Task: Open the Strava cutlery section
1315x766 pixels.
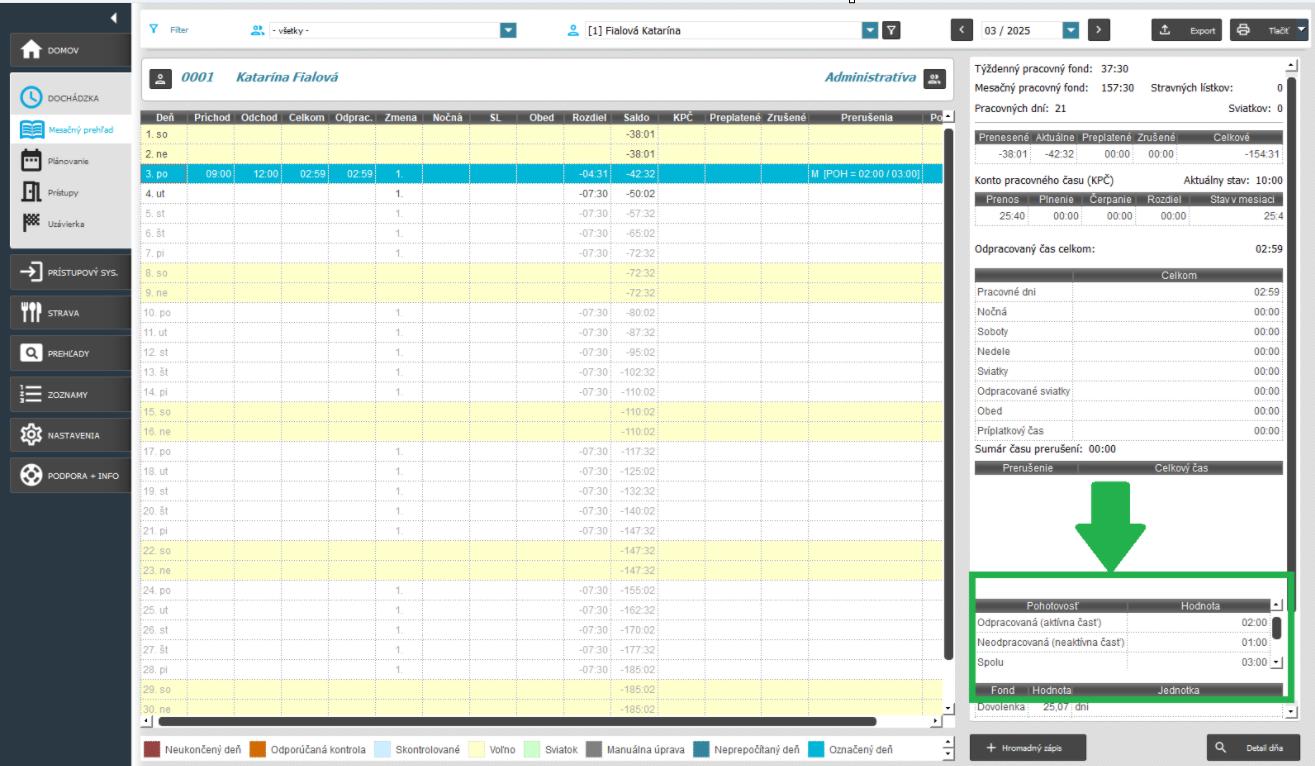Action: click(30, 313)
